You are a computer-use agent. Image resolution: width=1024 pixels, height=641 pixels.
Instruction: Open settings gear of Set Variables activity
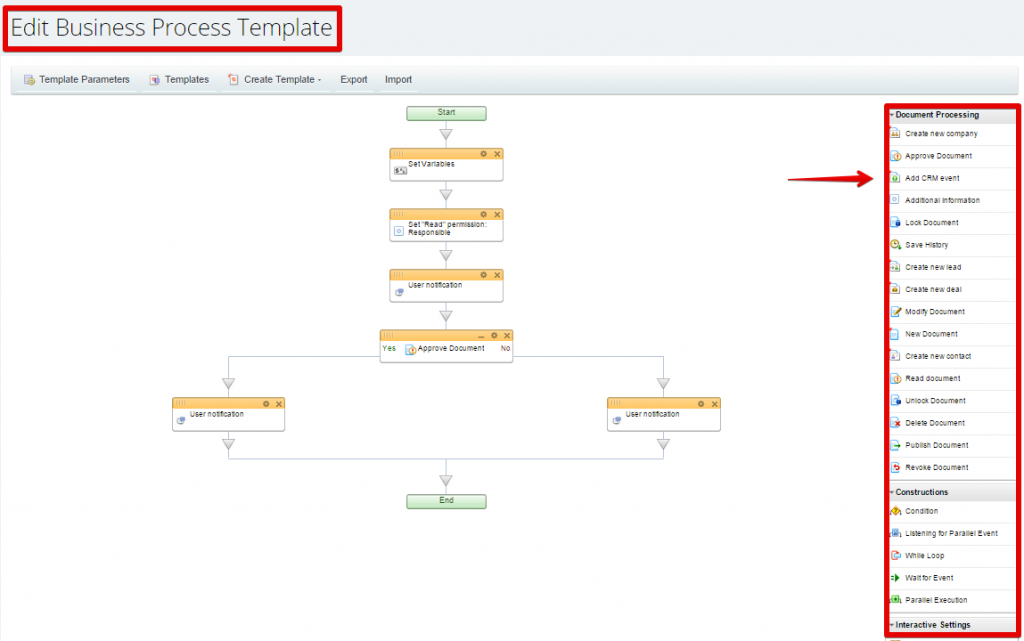point(483,154)
